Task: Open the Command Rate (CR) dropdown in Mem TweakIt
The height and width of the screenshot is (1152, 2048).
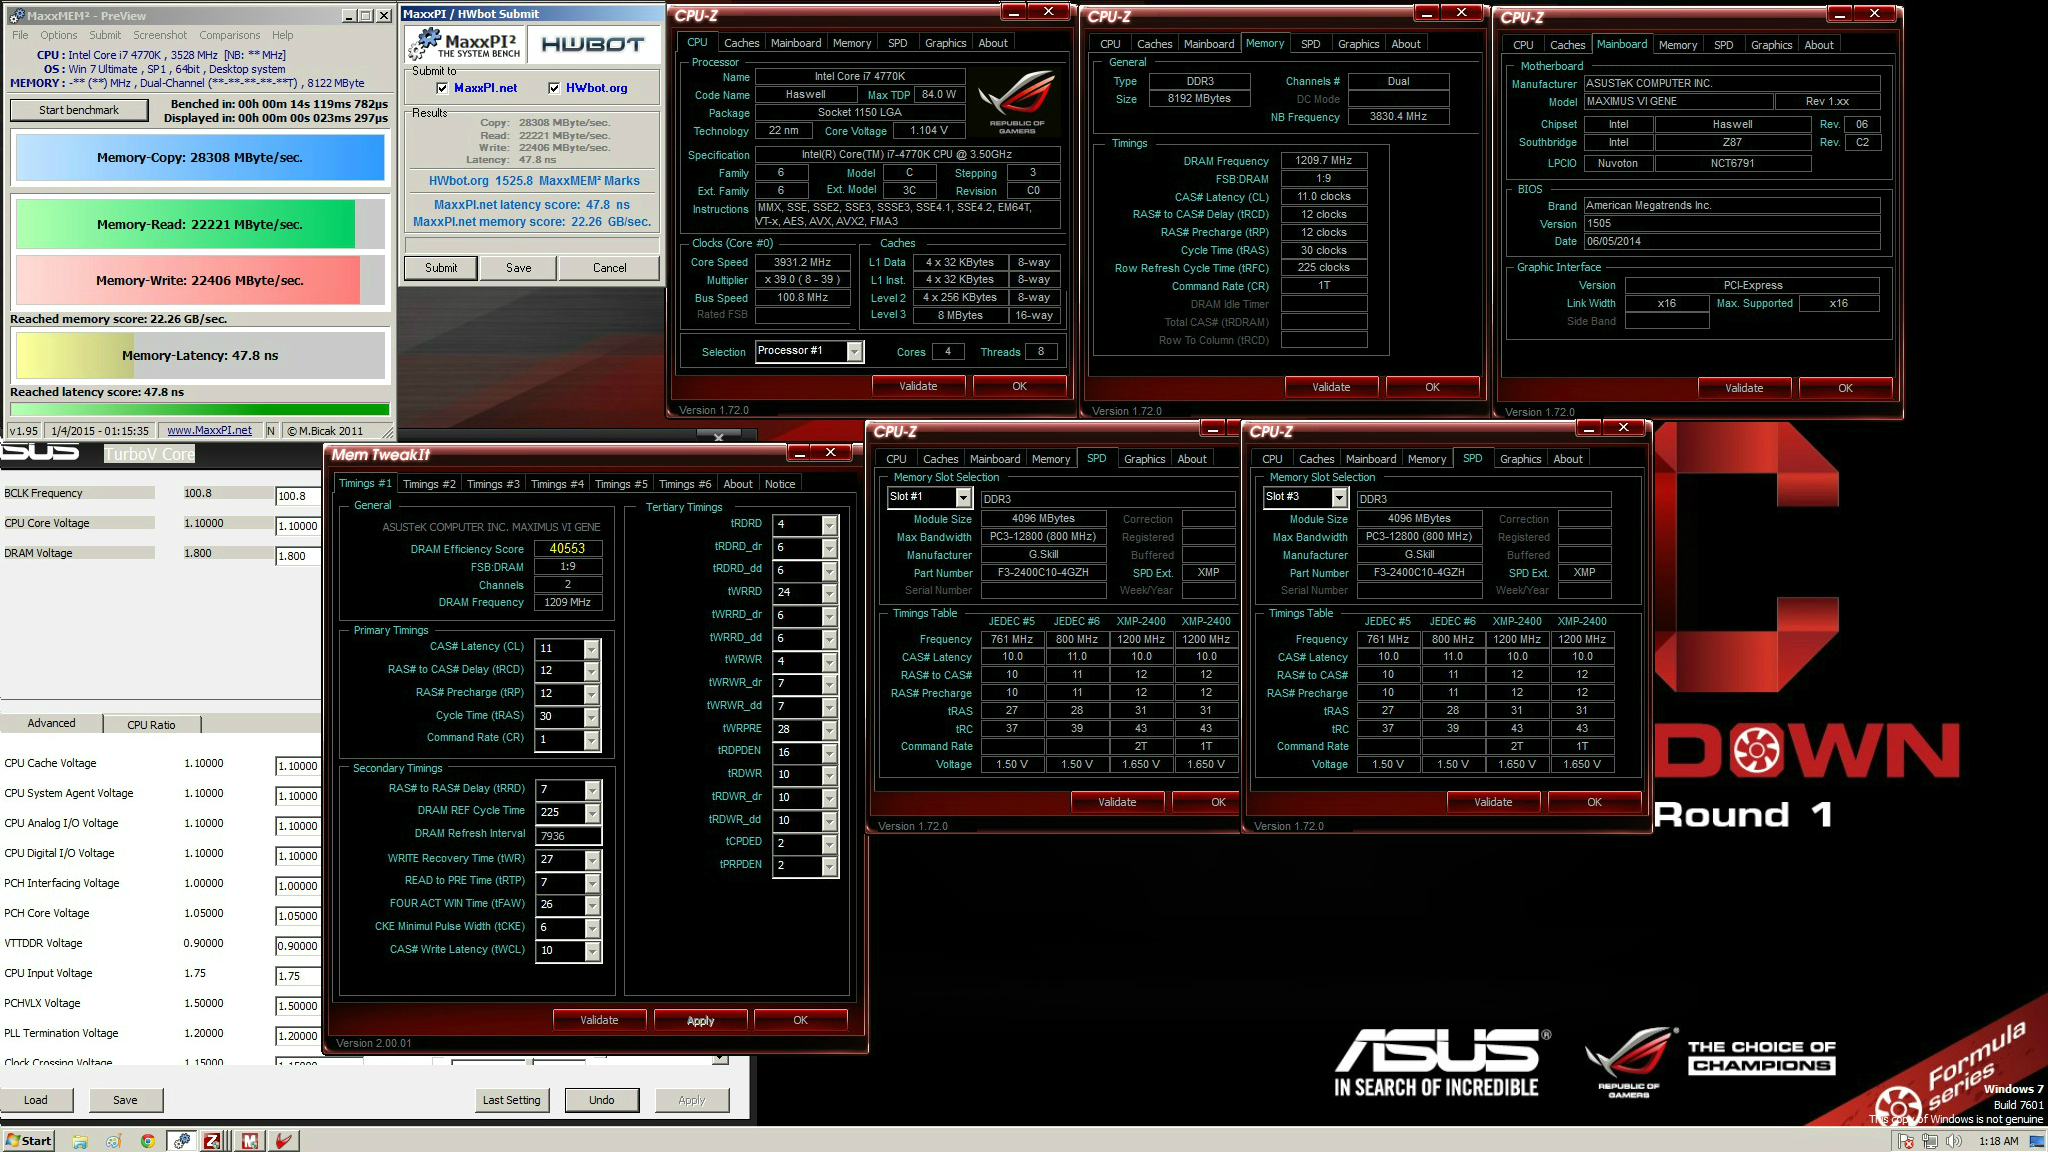Action: [x=591, y=740]
